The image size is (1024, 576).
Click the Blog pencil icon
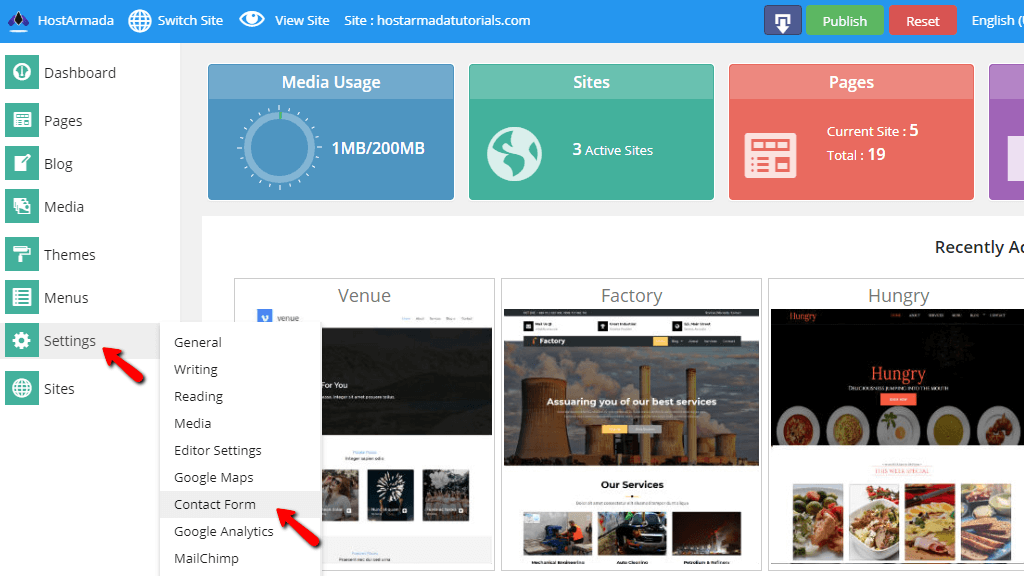pyautogui.click(x=22, y=163)
